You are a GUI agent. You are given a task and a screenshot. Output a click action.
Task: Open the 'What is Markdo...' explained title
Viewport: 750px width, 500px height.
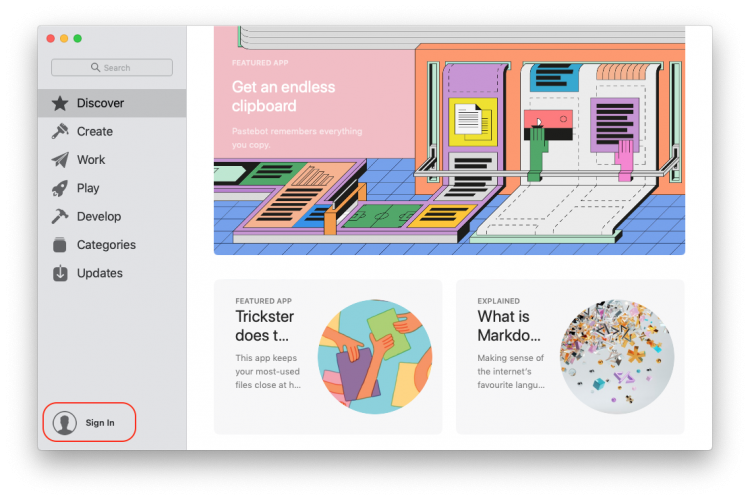(x=509, y=326)
